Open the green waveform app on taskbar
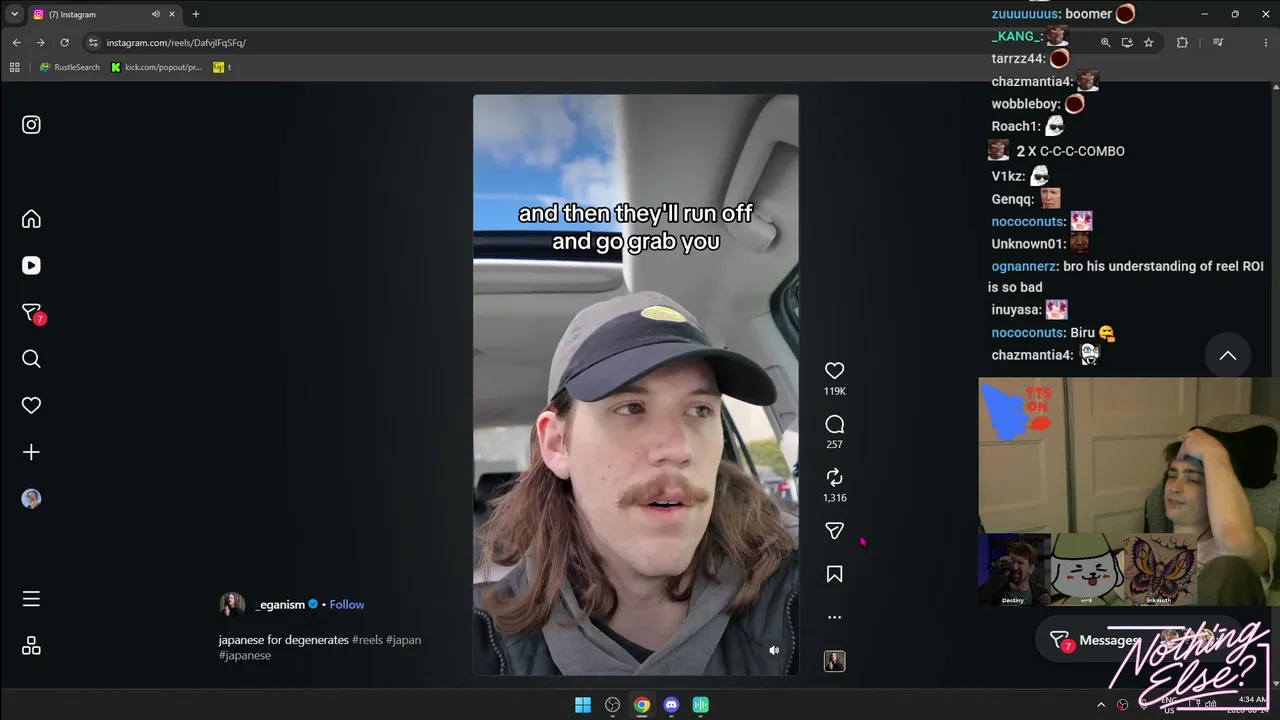1280x720 pixels. tap(701, 705)
